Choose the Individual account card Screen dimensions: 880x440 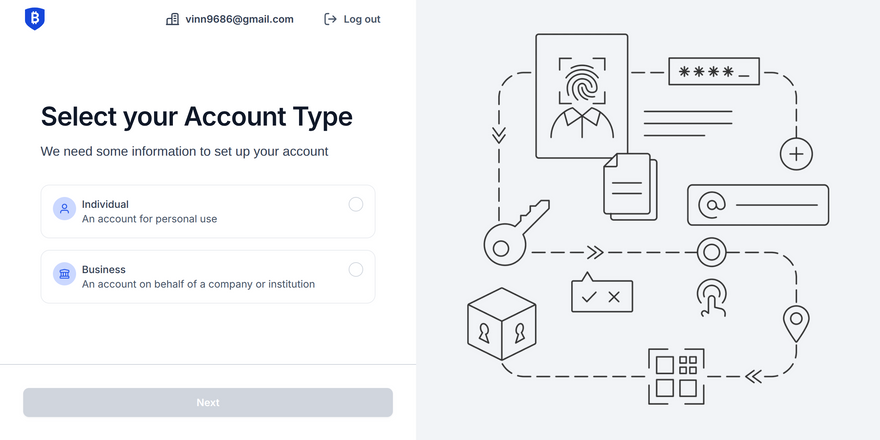208,212
